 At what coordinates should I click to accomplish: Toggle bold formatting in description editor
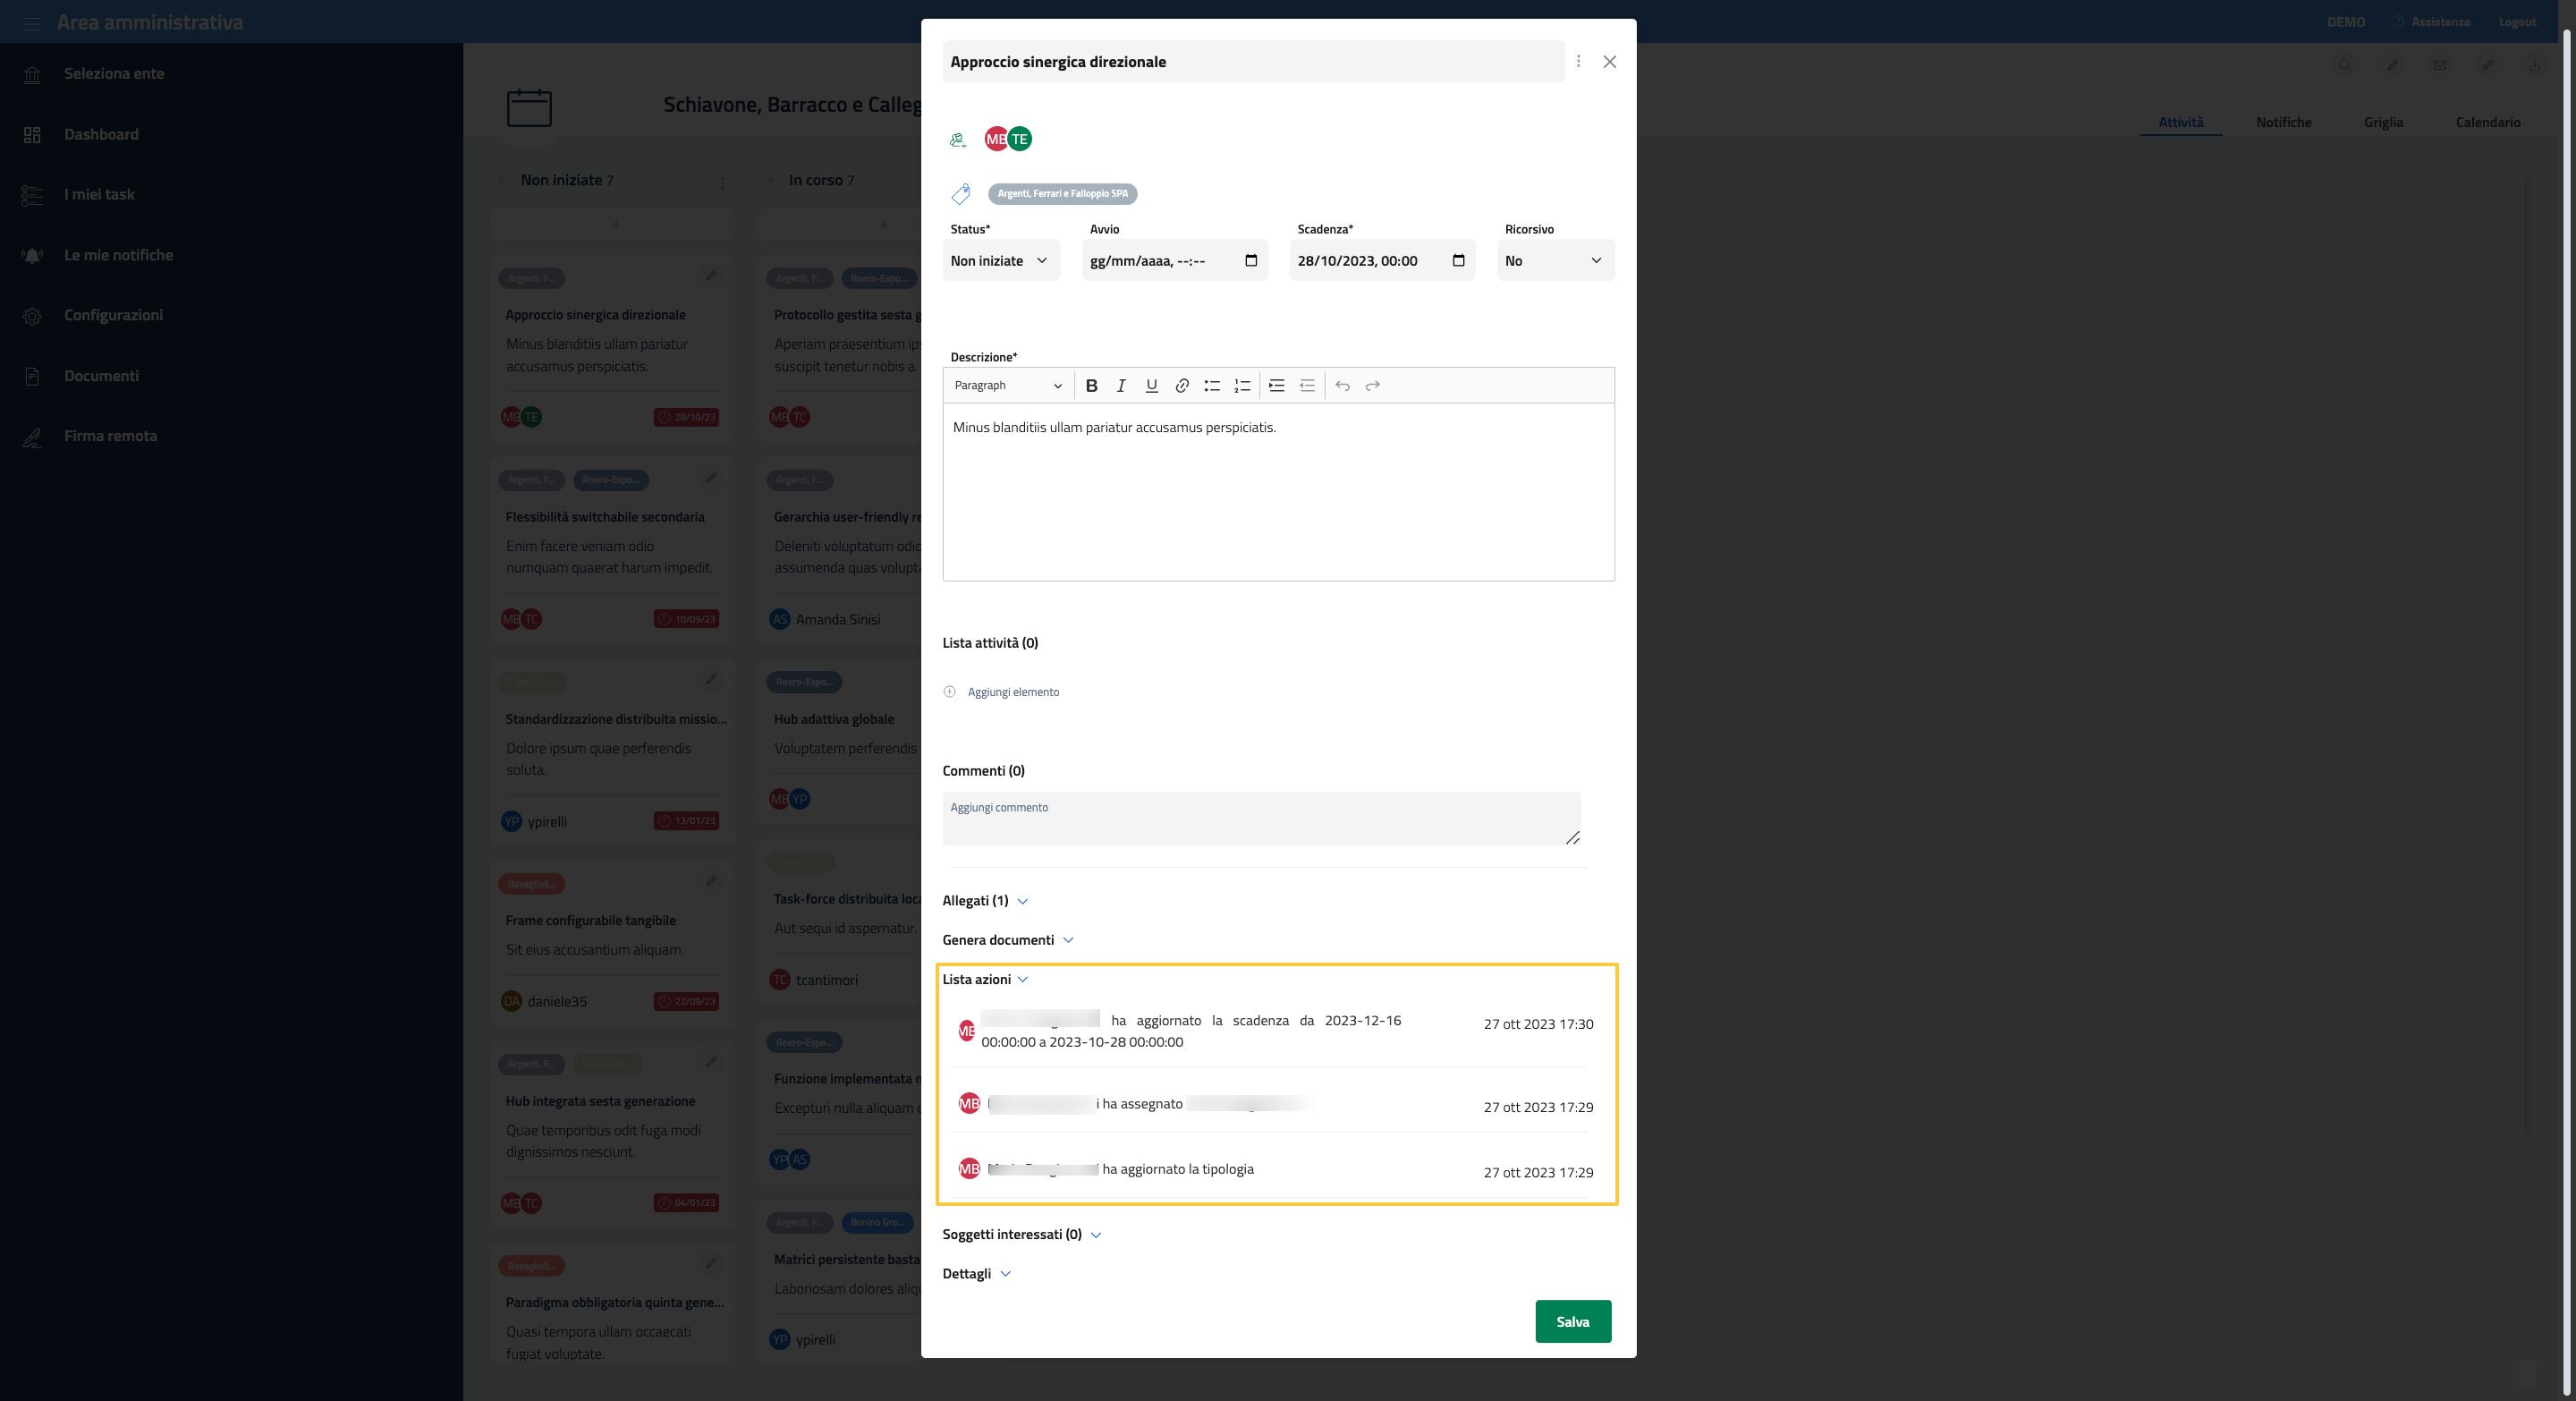(x=1091, y=385)
